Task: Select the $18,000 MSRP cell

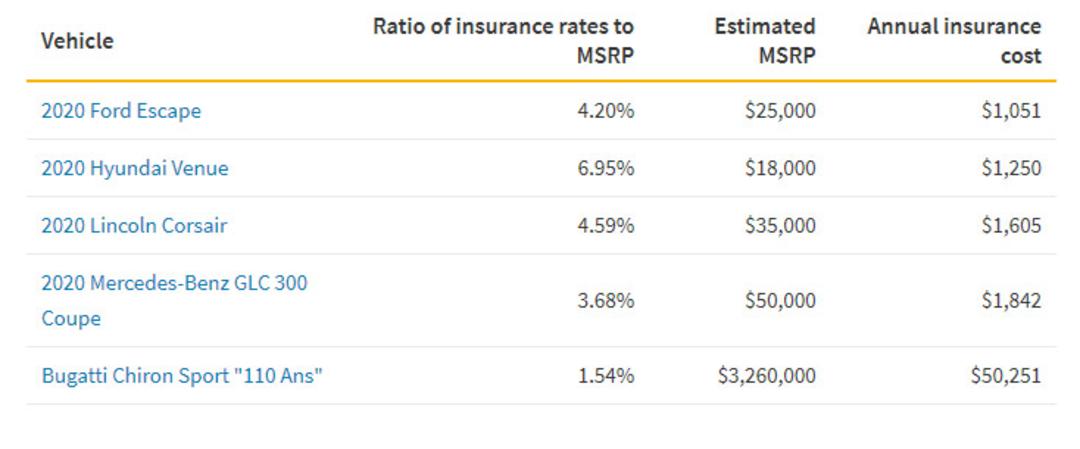Action: coord(780,168)
